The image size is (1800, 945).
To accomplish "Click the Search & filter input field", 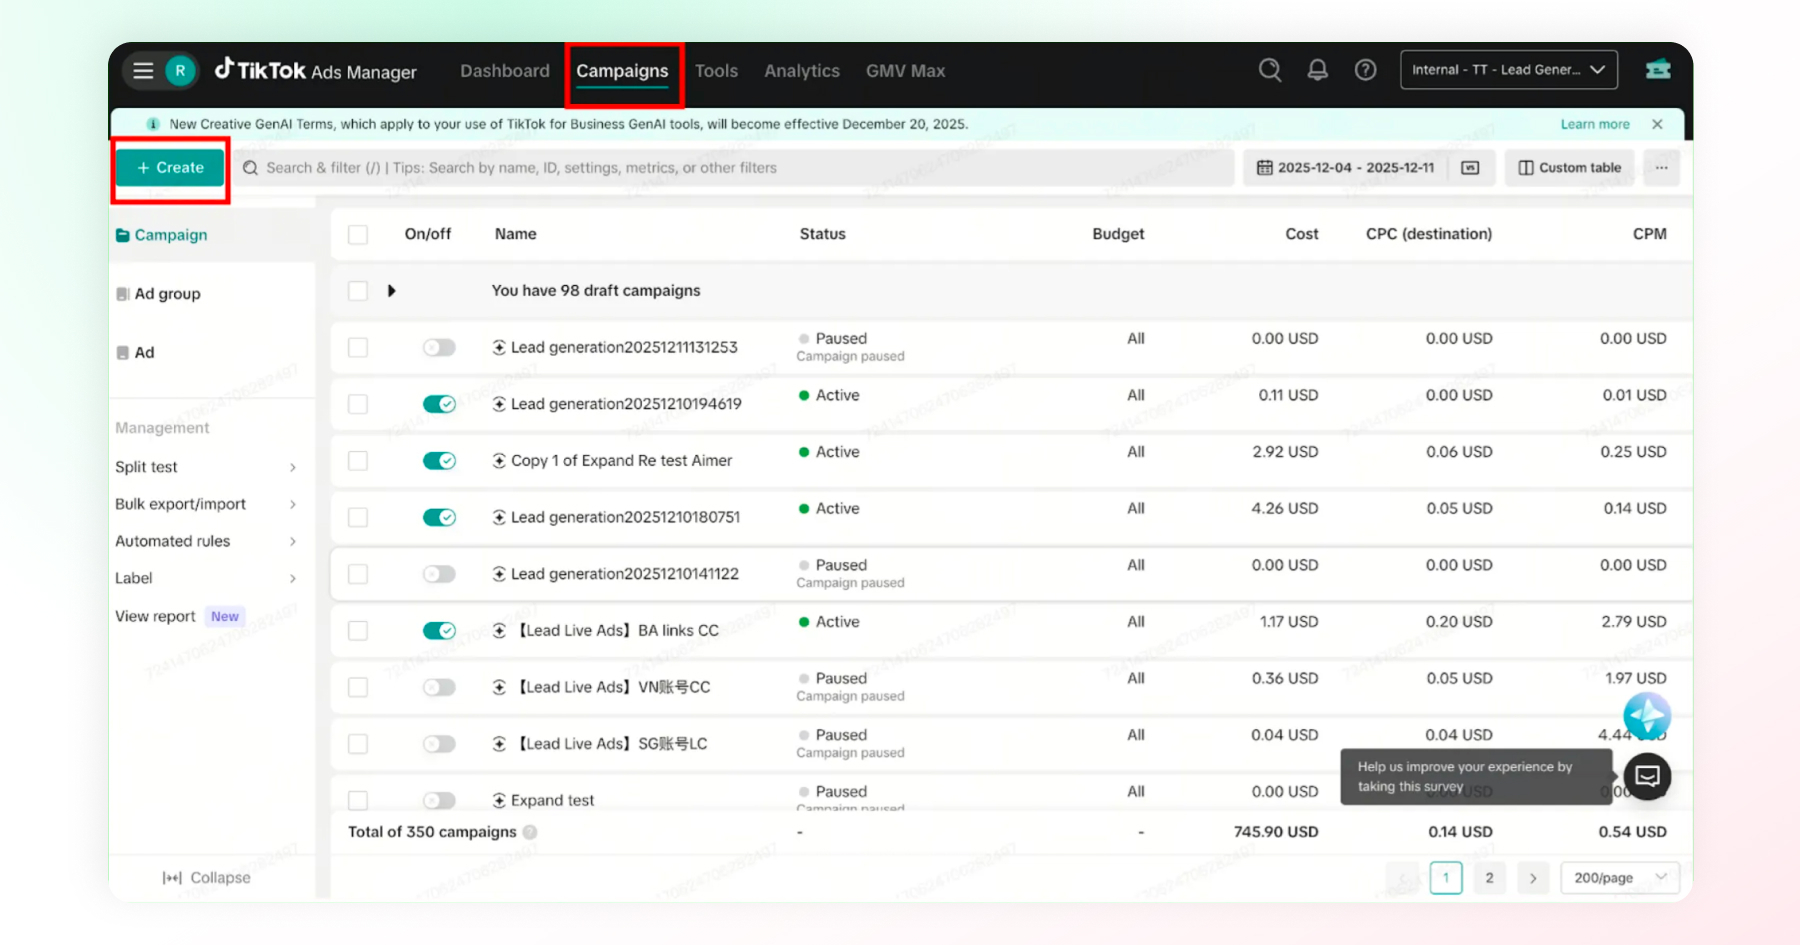I will pos(735,168).
